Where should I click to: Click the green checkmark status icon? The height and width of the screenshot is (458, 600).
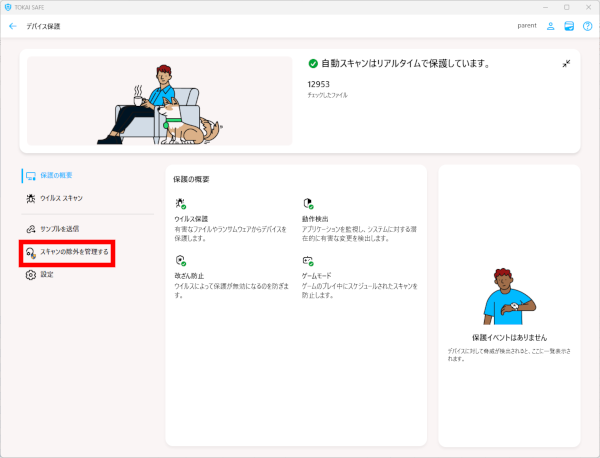[x=313, y=64]
